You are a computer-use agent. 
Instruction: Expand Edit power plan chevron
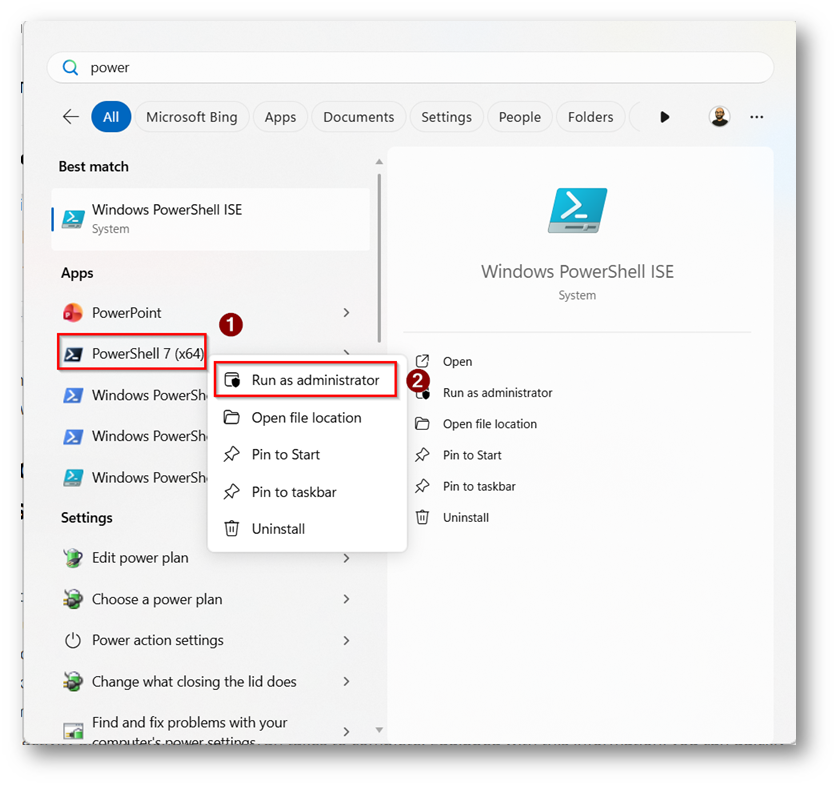click(346, 558)
